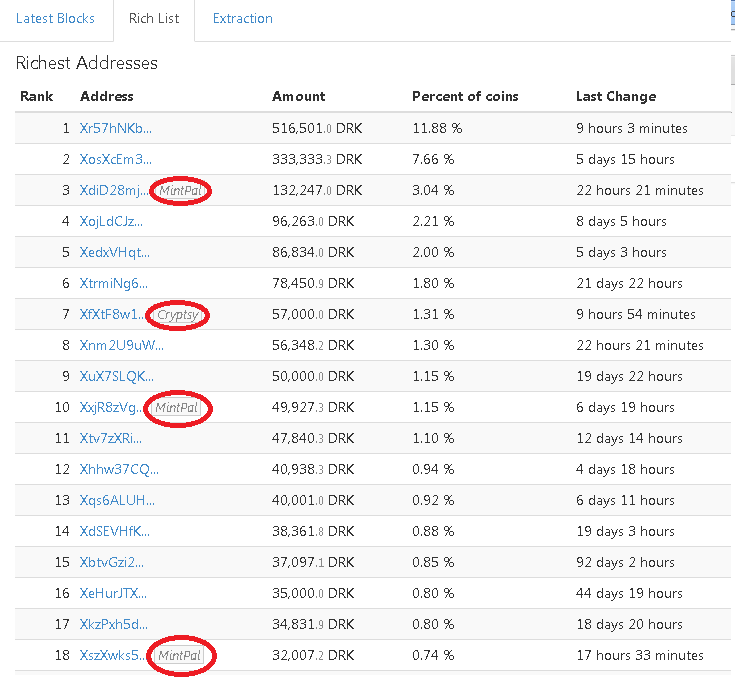Open the Latest Blocks tab
This screenshot has width=735, height=683.
click(x=55, y=19)
